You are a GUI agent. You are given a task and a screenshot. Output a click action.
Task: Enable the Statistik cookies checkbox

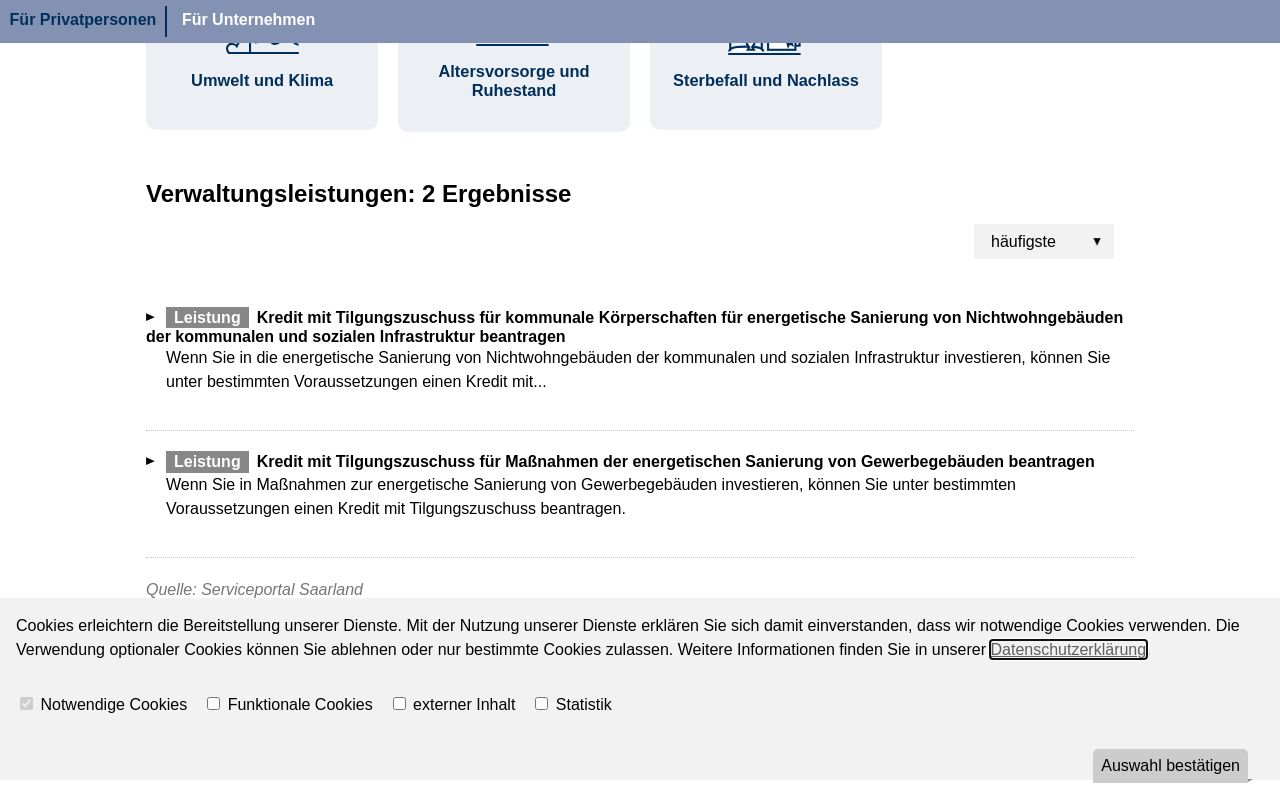coord(541,704)
